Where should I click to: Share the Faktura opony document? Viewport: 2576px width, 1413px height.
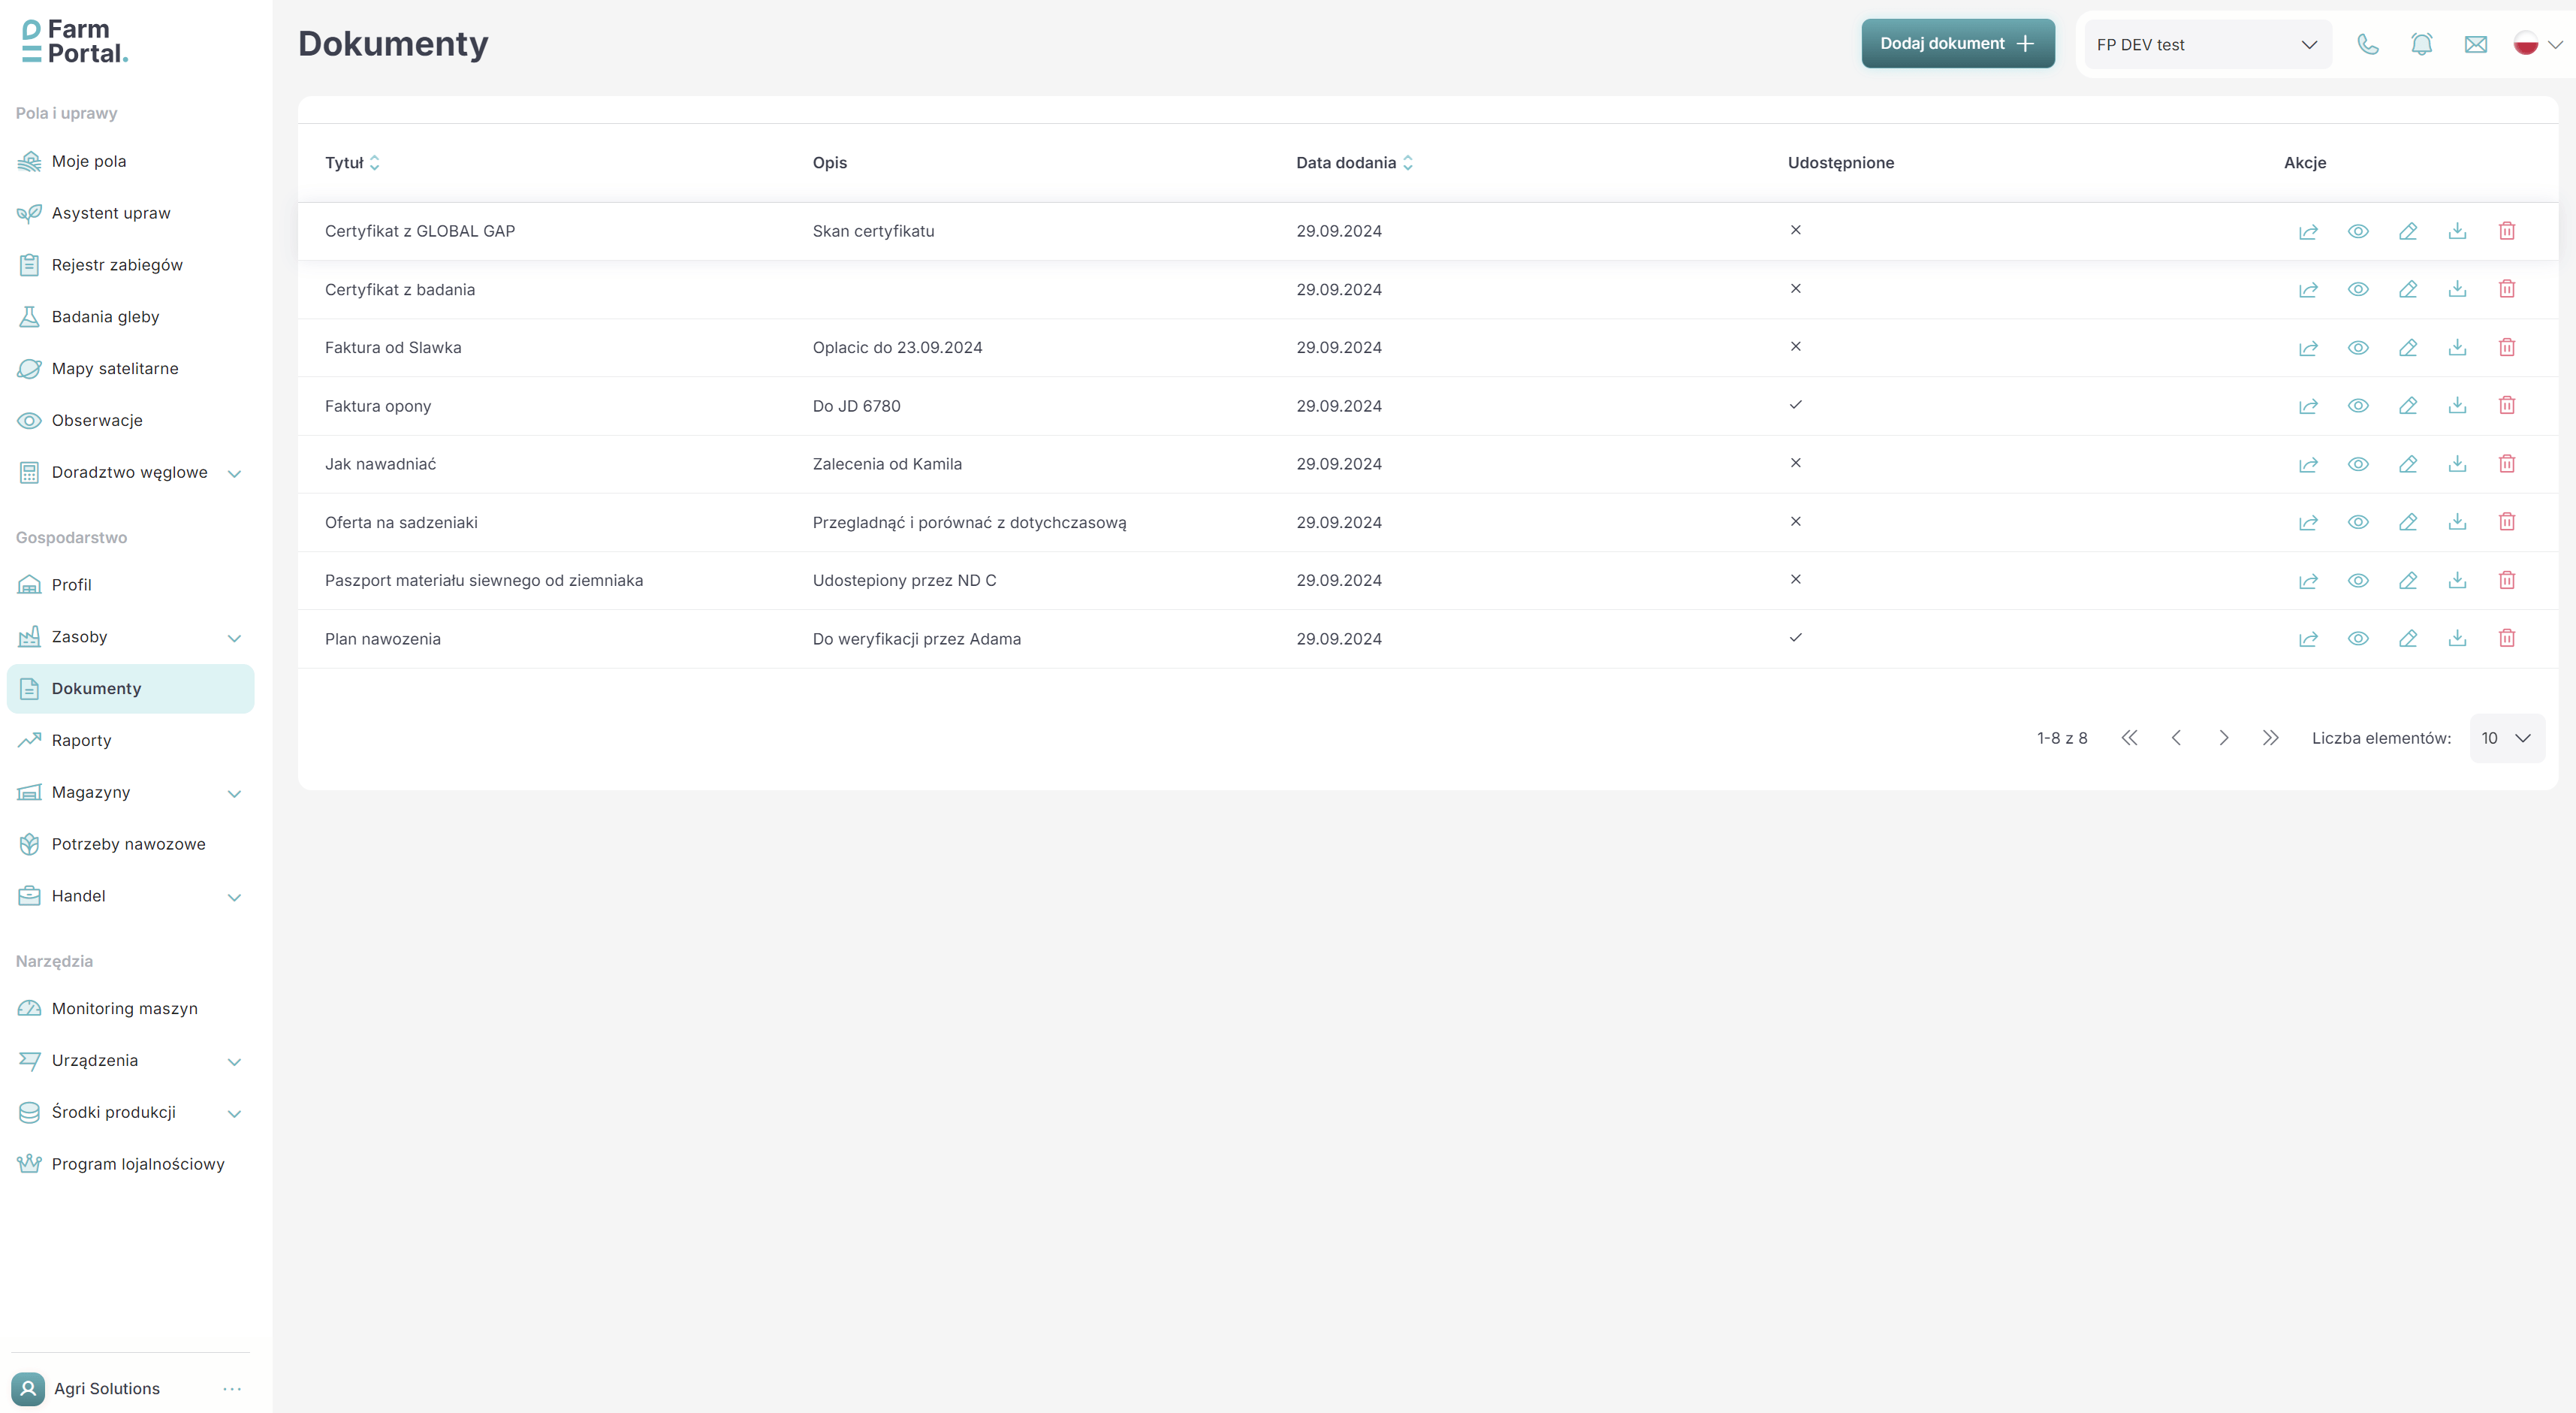tap(2308, 406)
